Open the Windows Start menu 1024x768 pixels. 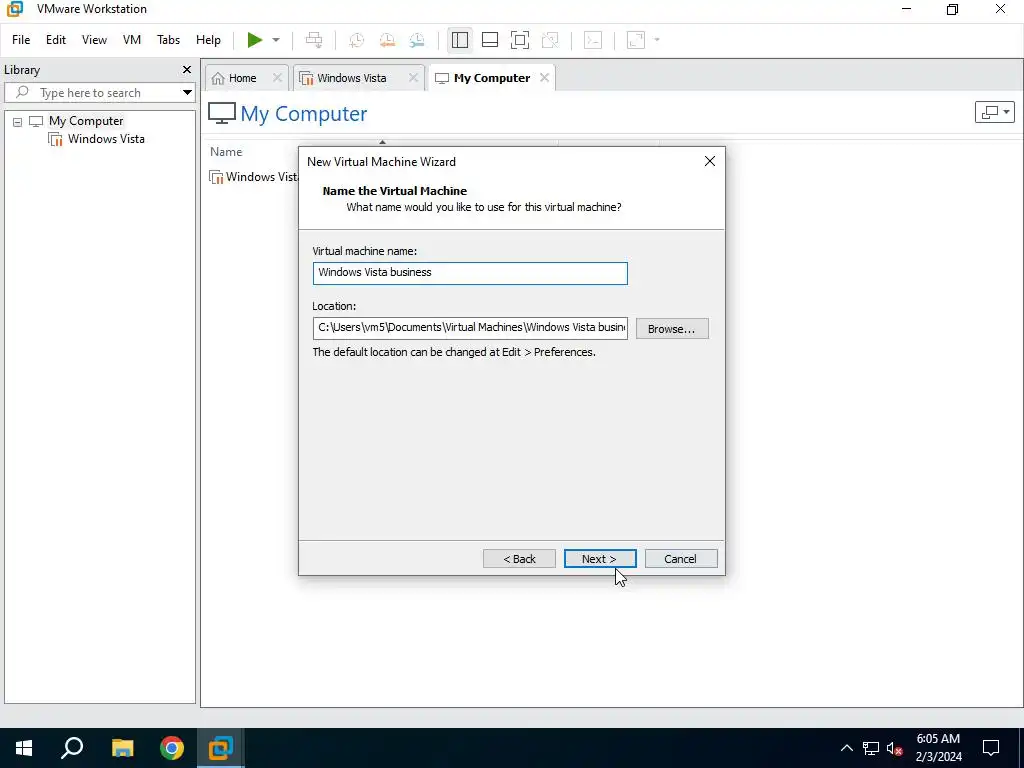point(24,748)
